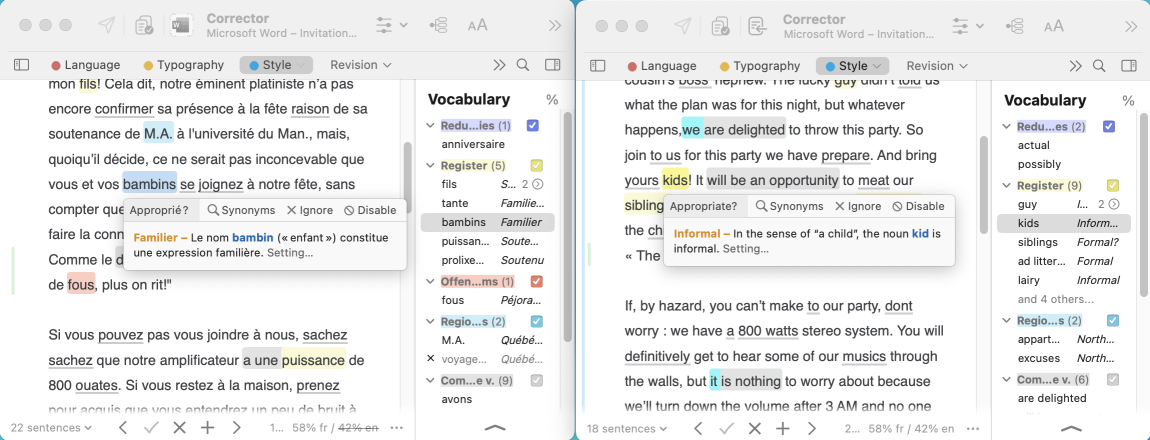Image resolution: width=1150 pixels, height=440 pixels.
Task: Open the Revision dropdown in English window
Action: coord(937,66)
